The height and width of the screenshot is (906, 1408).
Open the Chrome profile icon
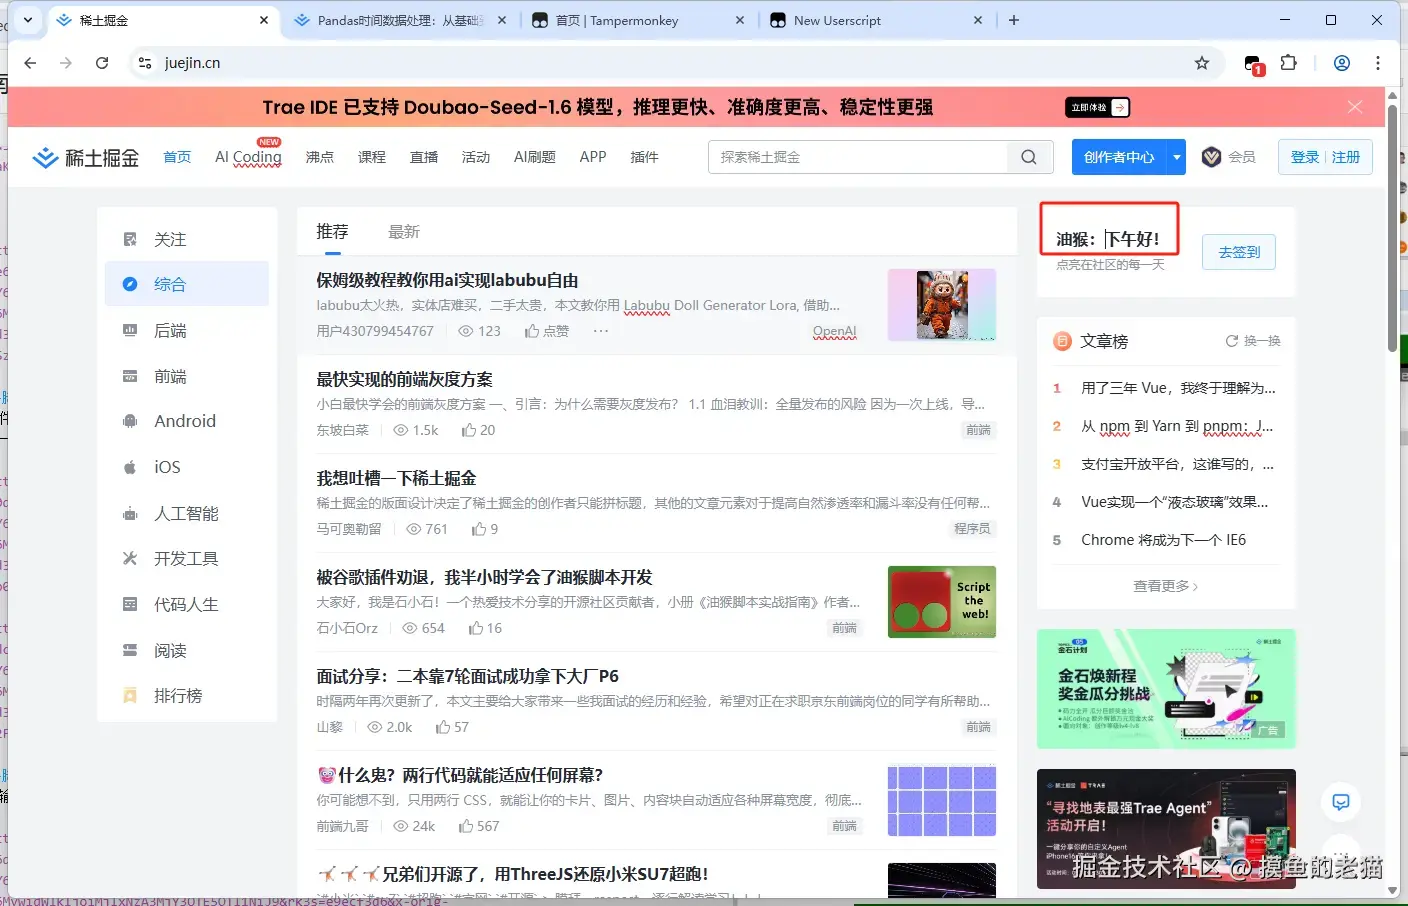(x=1342, y=63)
